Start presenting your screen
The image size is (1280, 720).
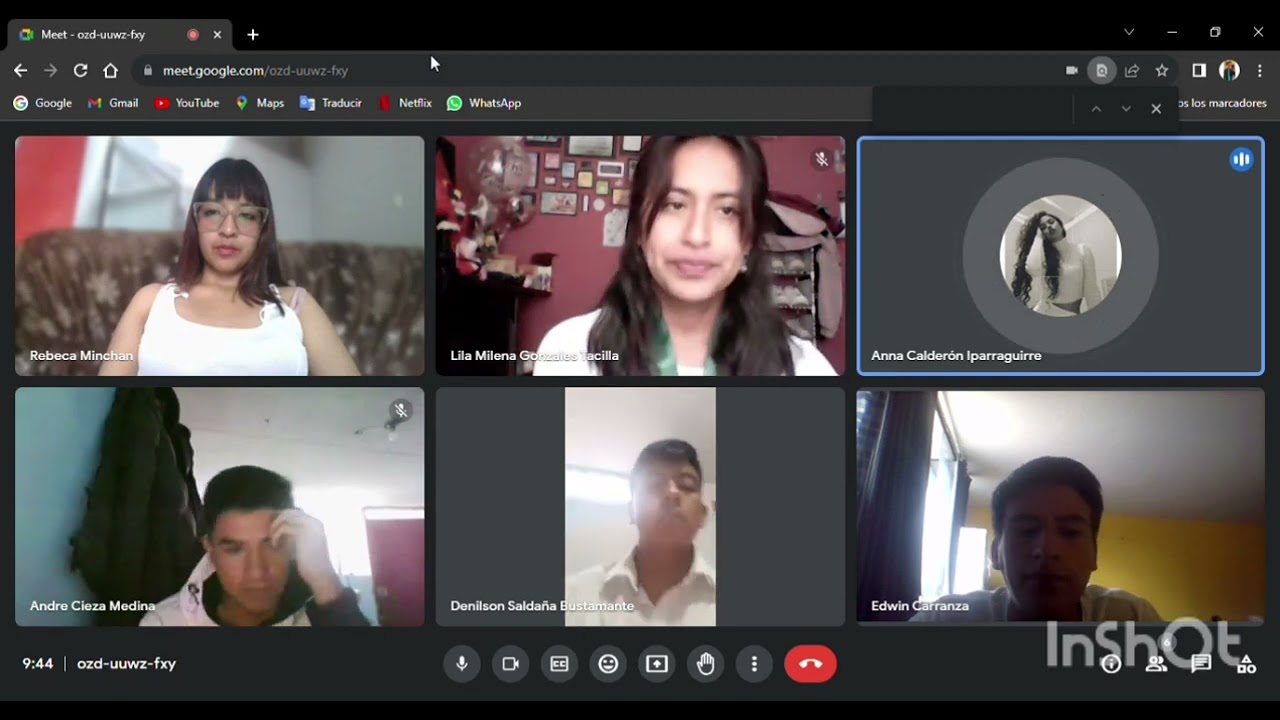(657, 664)
